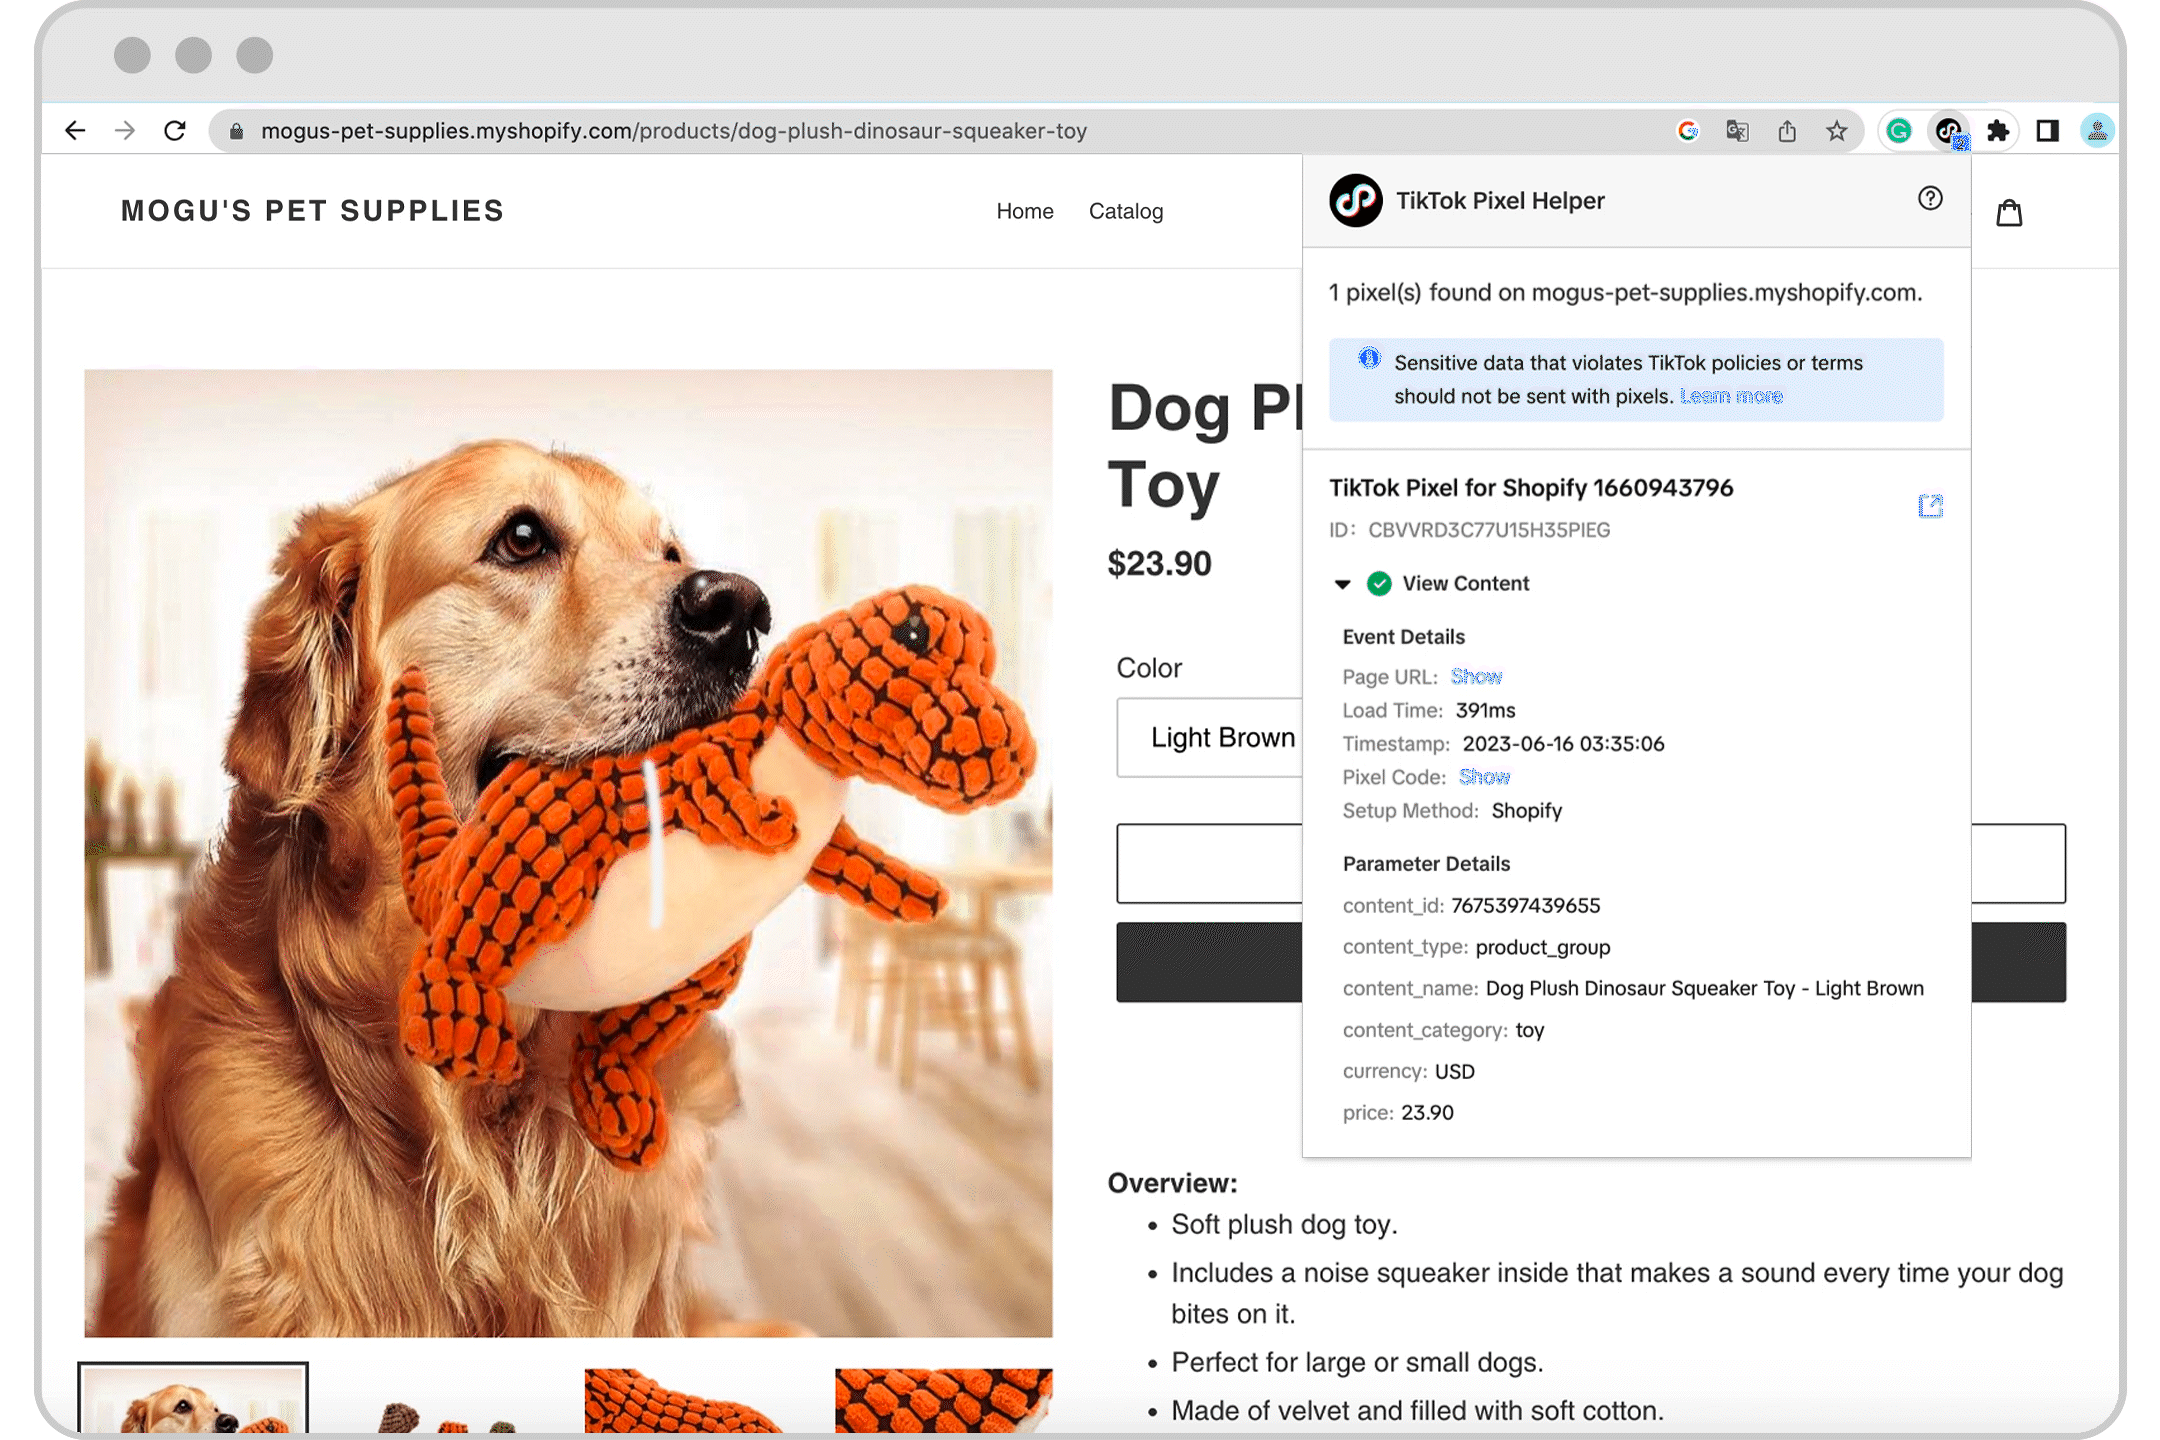Show the Page URL details
2160x1440 pixels.
(x=1477, y=675)
